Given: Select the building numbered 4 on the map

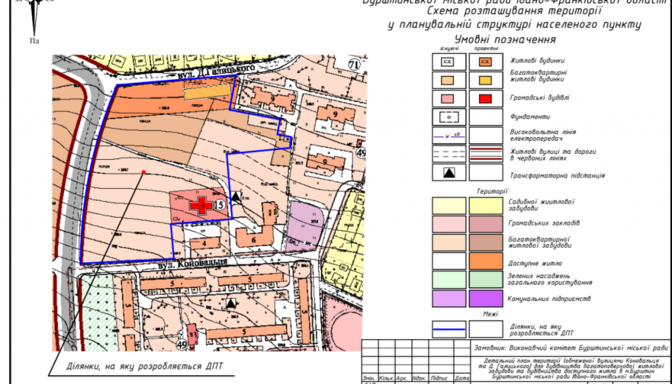Looking at the screenshot, I should click(x=205, y=244).
